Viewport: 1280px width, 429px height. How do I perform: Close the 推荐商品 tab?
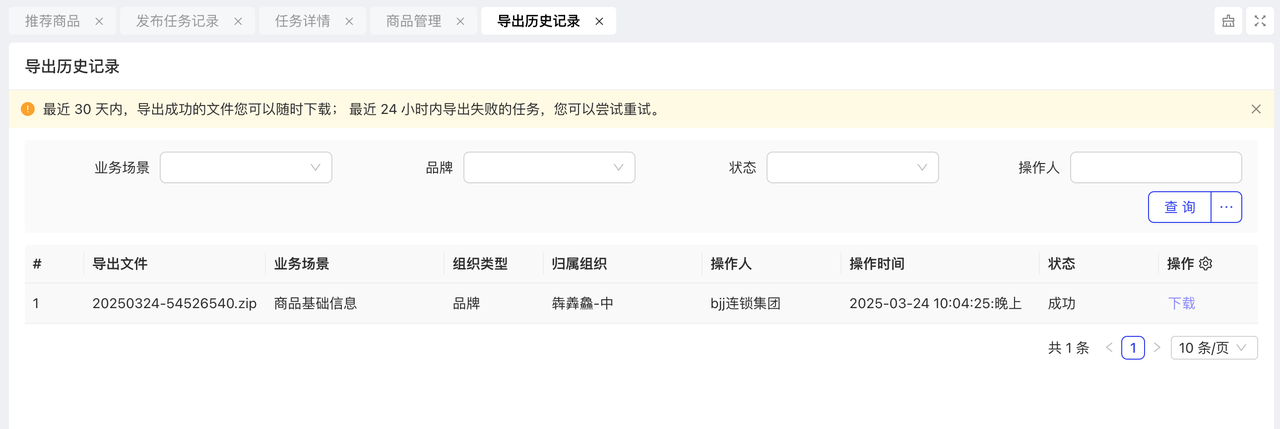click(x=98, y=21)
